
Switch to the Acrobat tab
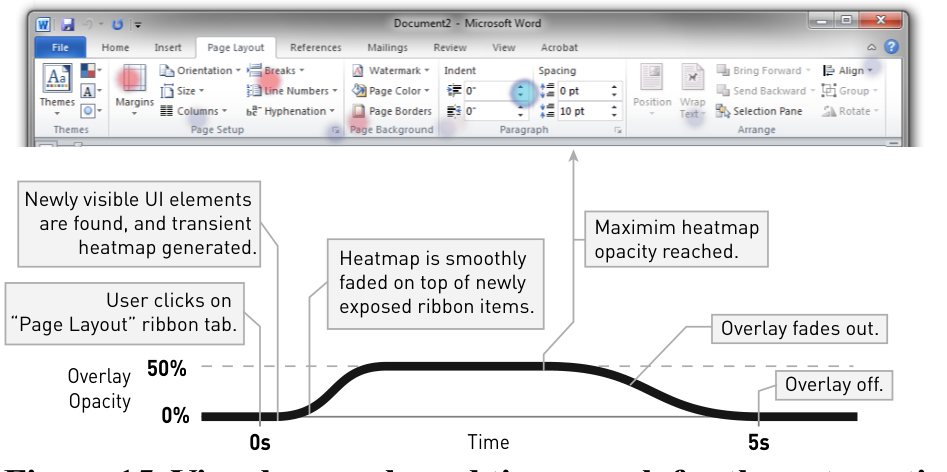click(x=559, y=48)
